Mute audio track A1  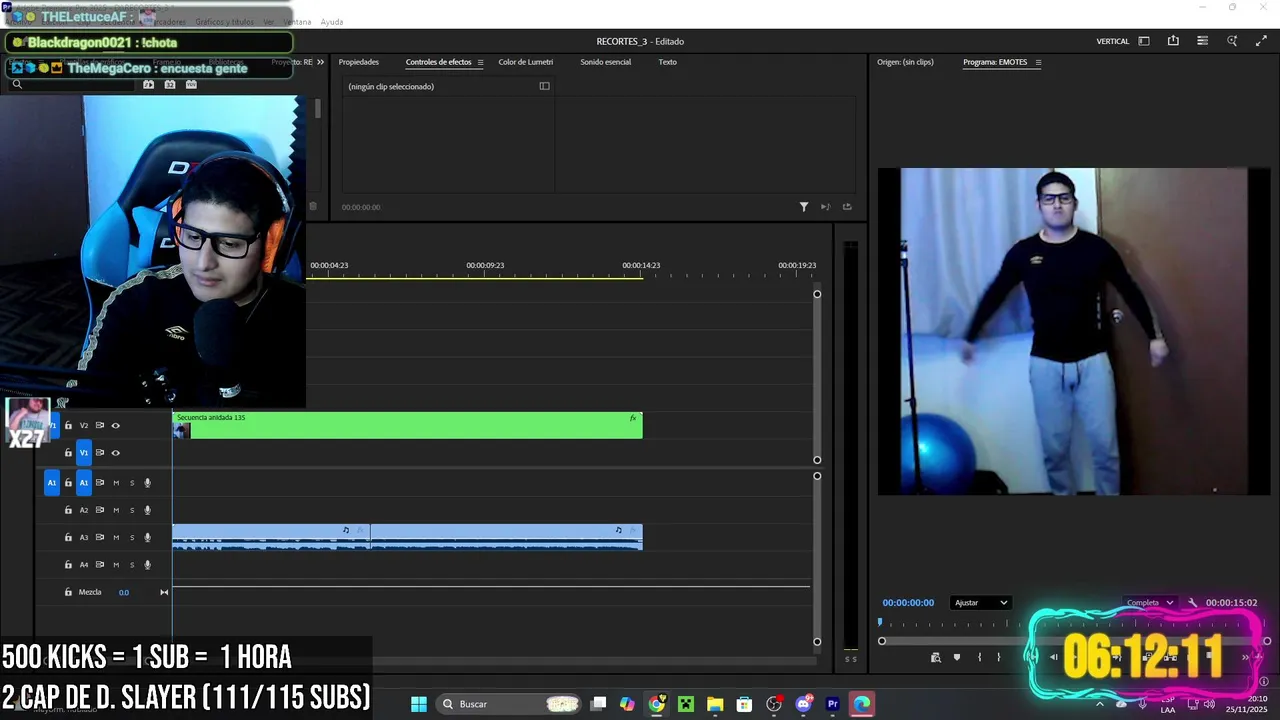116,483
